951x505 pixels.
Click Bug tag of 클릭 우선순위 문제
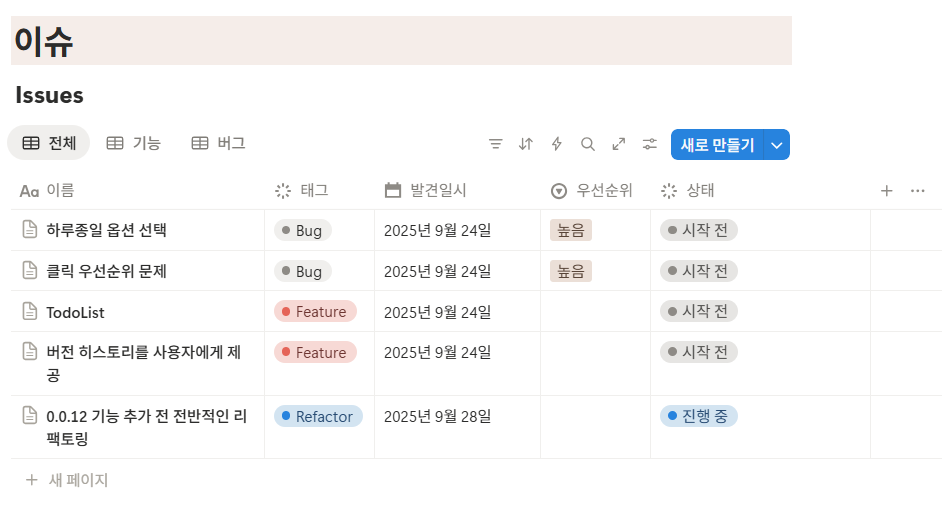click(x=303, y=272)
